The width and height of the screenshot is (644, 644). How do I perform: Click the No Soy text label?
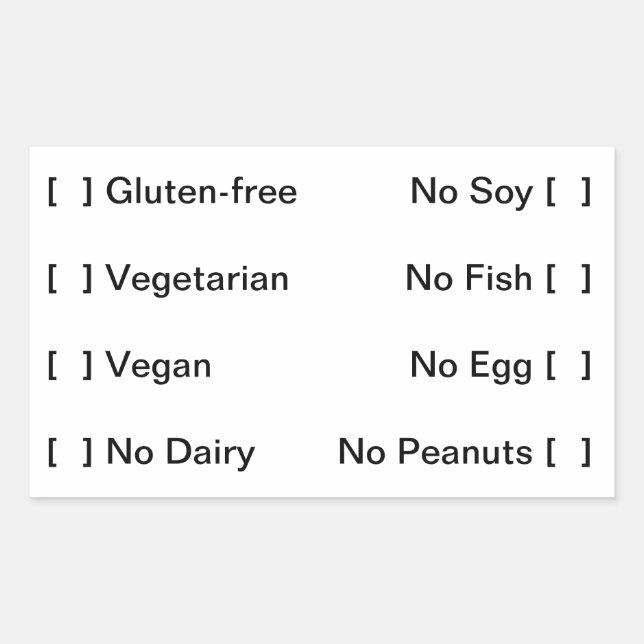pos(471,191)
